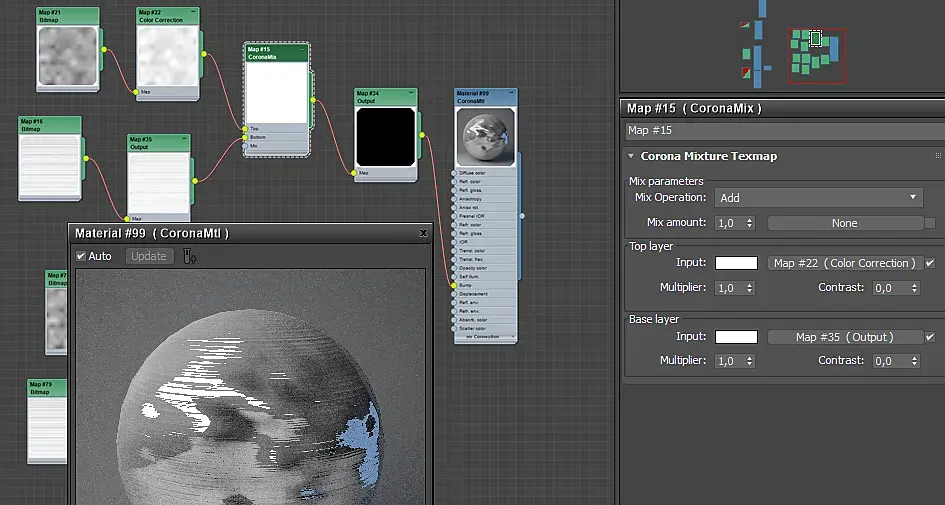Collapse the Corona Mixture Texmap rollout
This screenshot has height=505, width=945.
click(x=631, y=156)
